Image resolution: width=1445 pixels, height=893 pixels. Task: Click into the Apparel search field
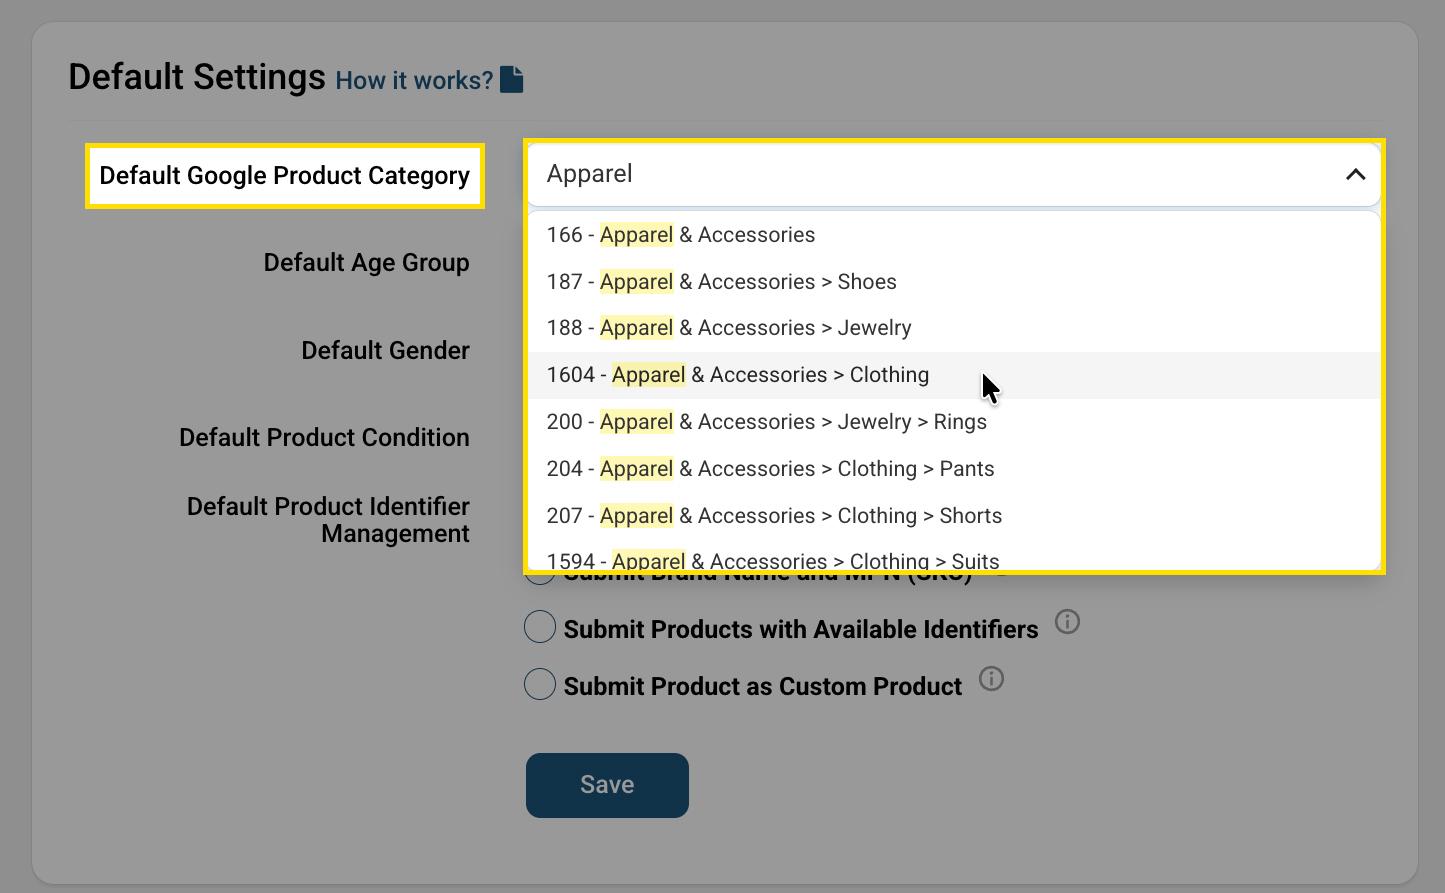click(x=930, y=174)
